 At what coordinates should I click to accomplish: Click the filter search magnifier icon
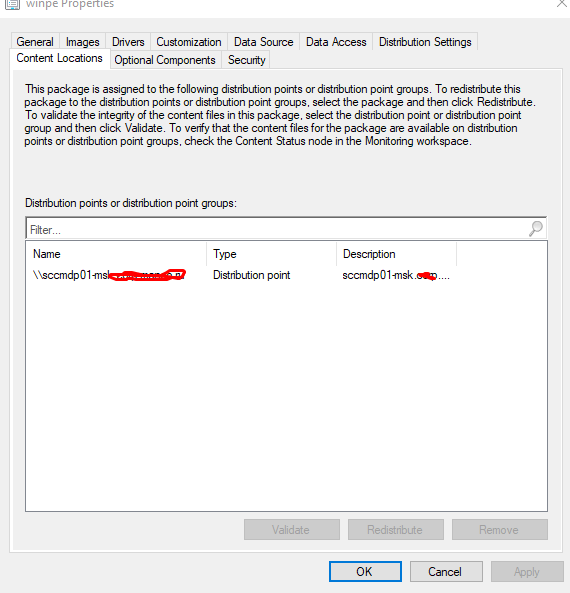536,228
